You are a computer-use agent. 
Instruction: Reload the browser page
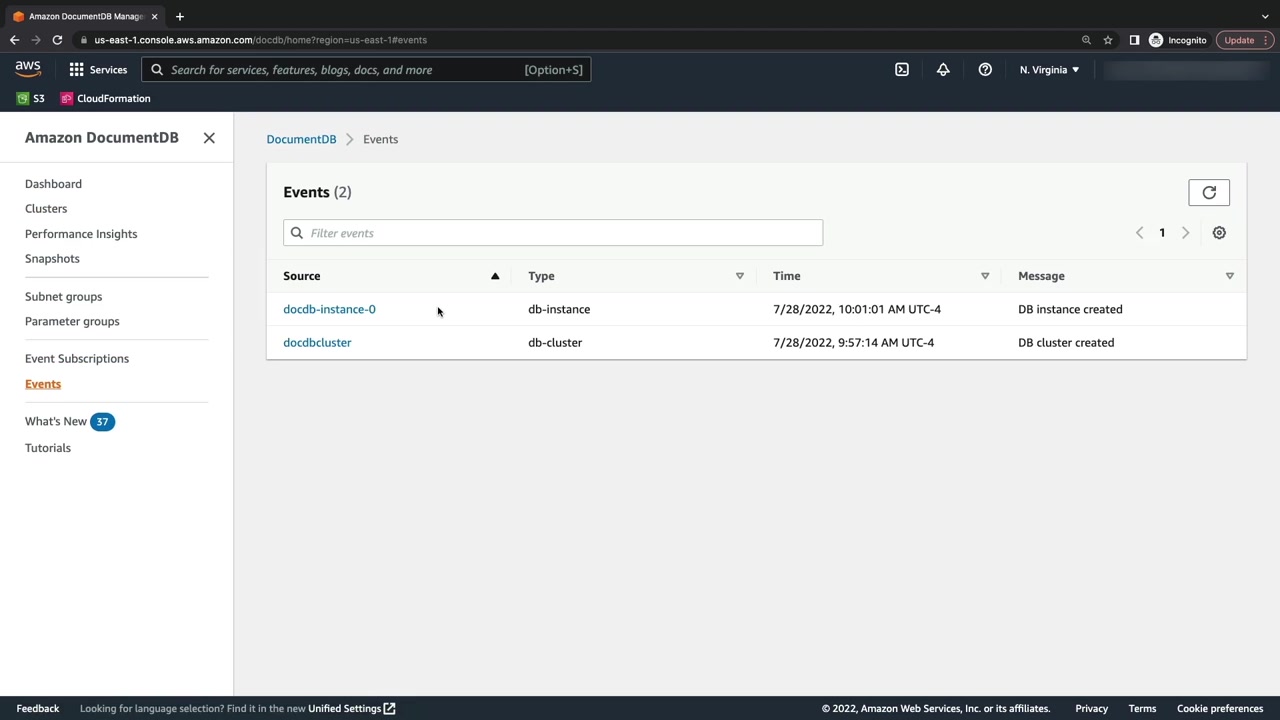57,40
